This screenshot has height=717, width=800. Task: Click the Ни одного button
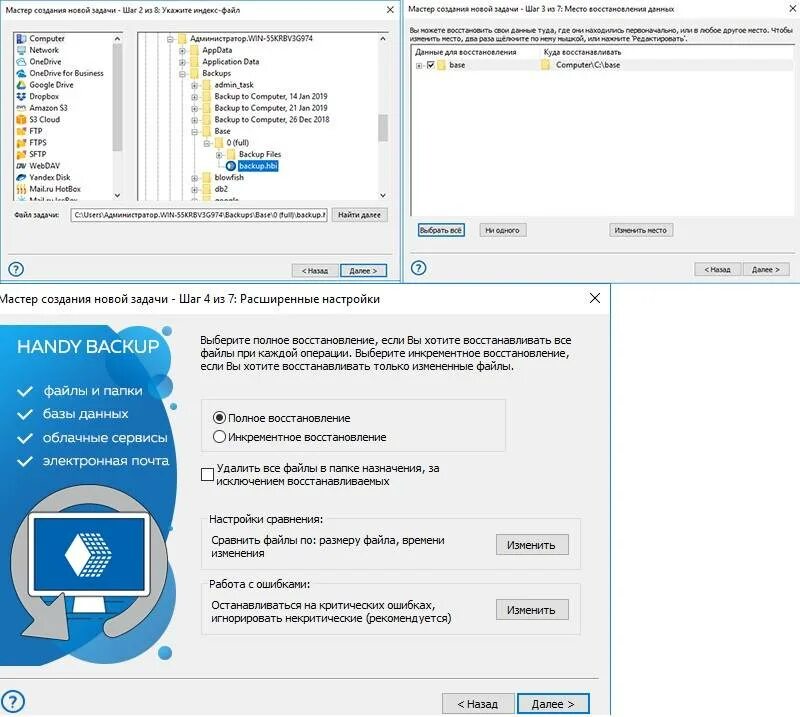click(x=503, y=230)
